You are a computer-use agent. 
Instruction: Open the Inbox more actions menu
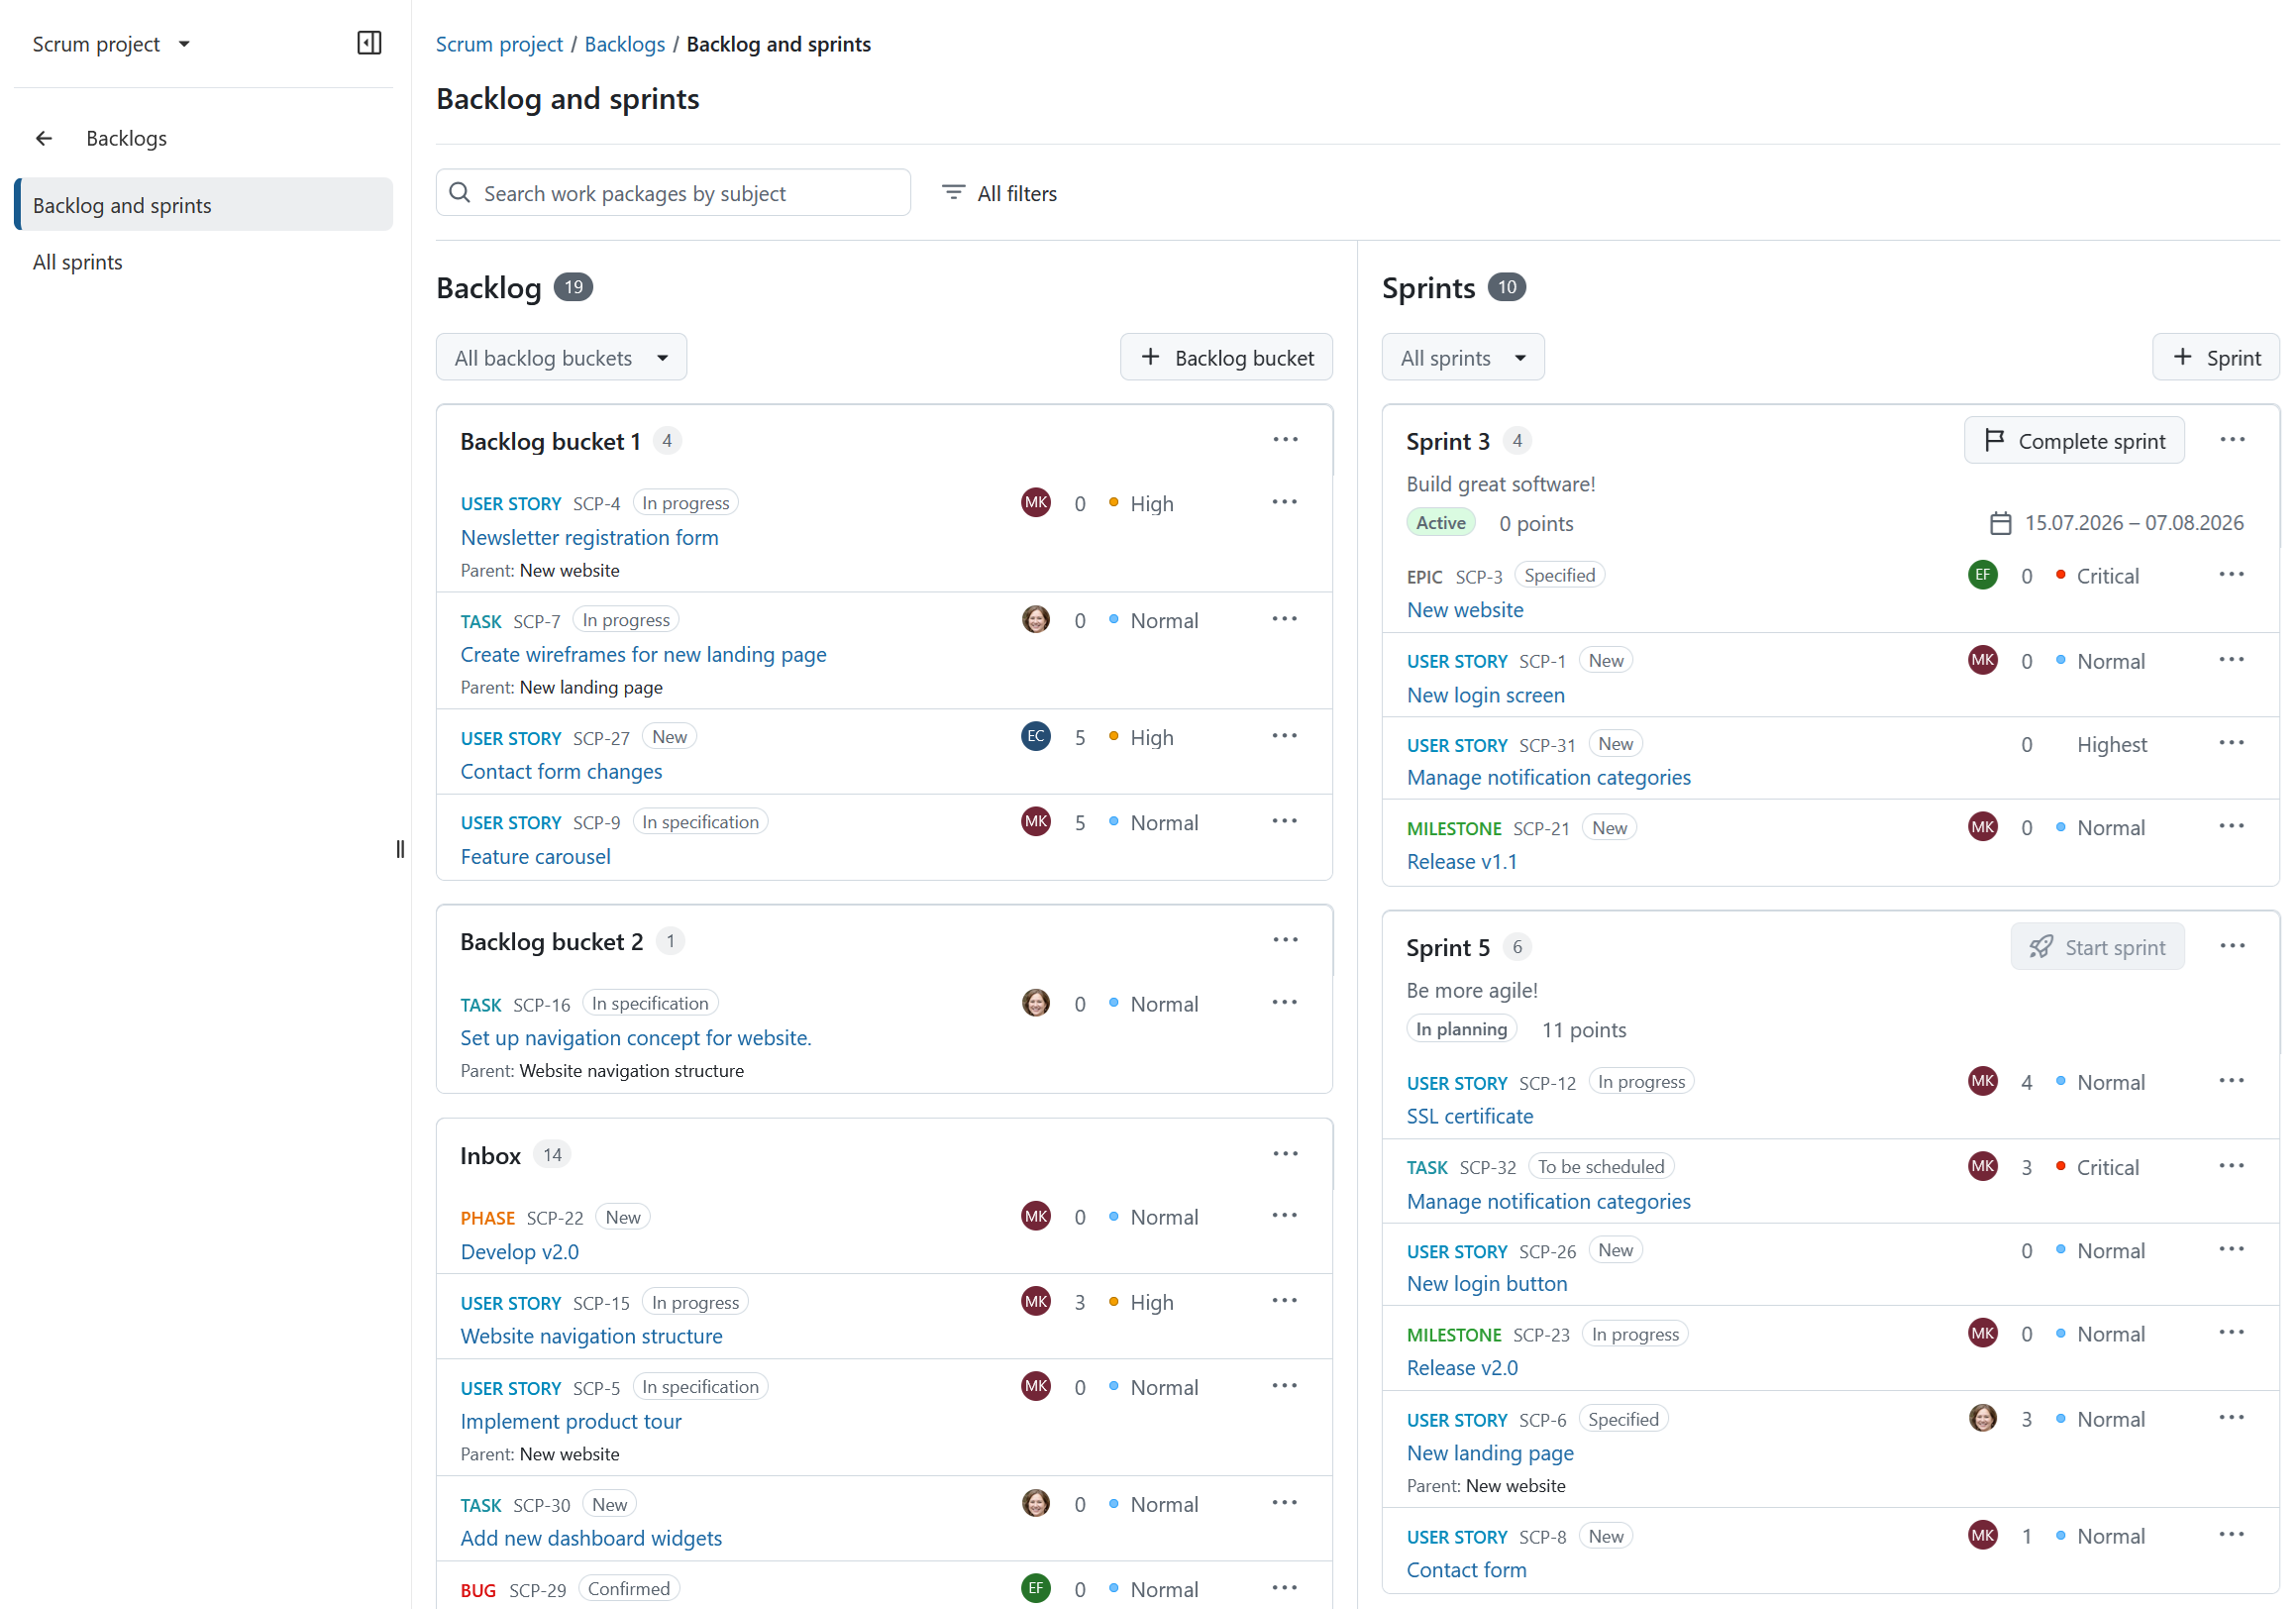click(x=1285, y=1154)
